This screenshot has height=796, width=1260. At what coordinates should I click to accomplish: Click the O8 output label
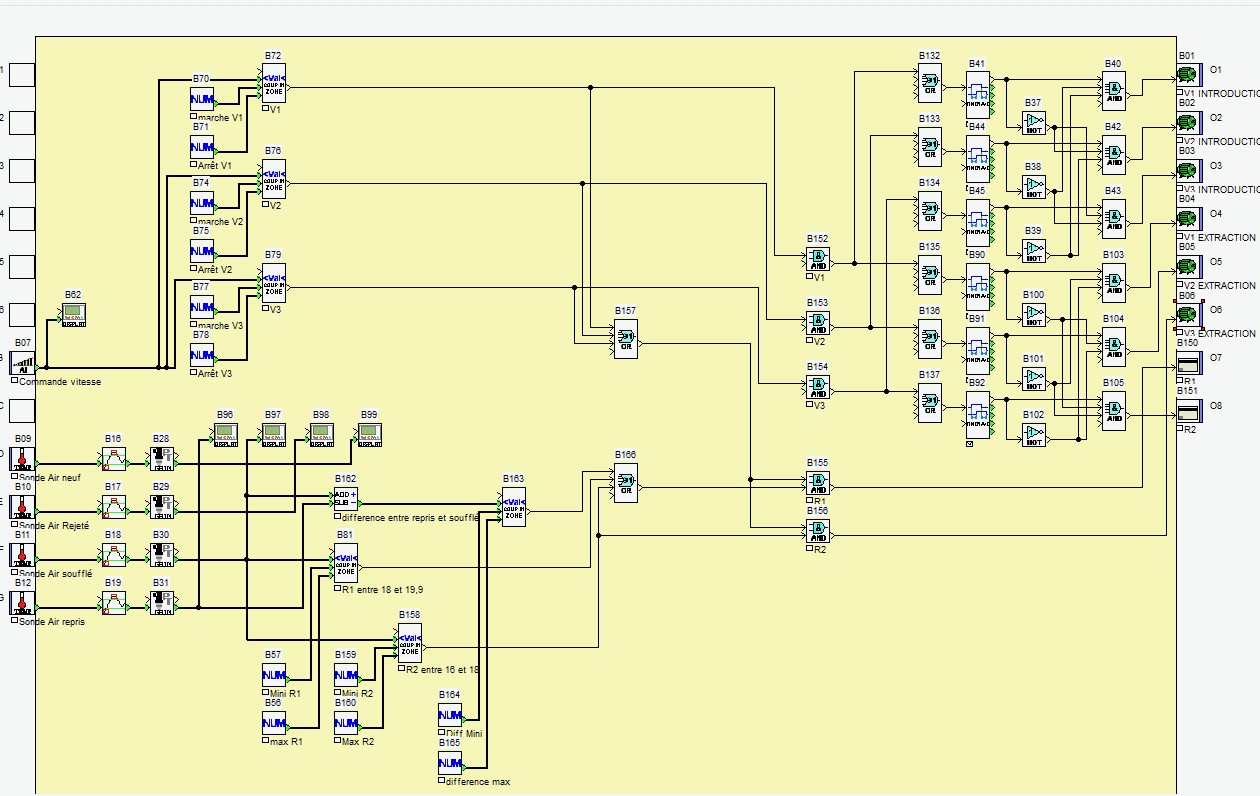point(1216,406)
